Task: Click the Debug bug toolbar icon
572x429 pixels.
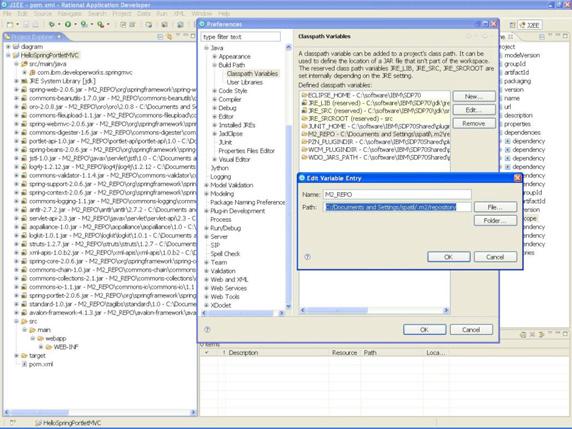Action: tap(52, 24)
